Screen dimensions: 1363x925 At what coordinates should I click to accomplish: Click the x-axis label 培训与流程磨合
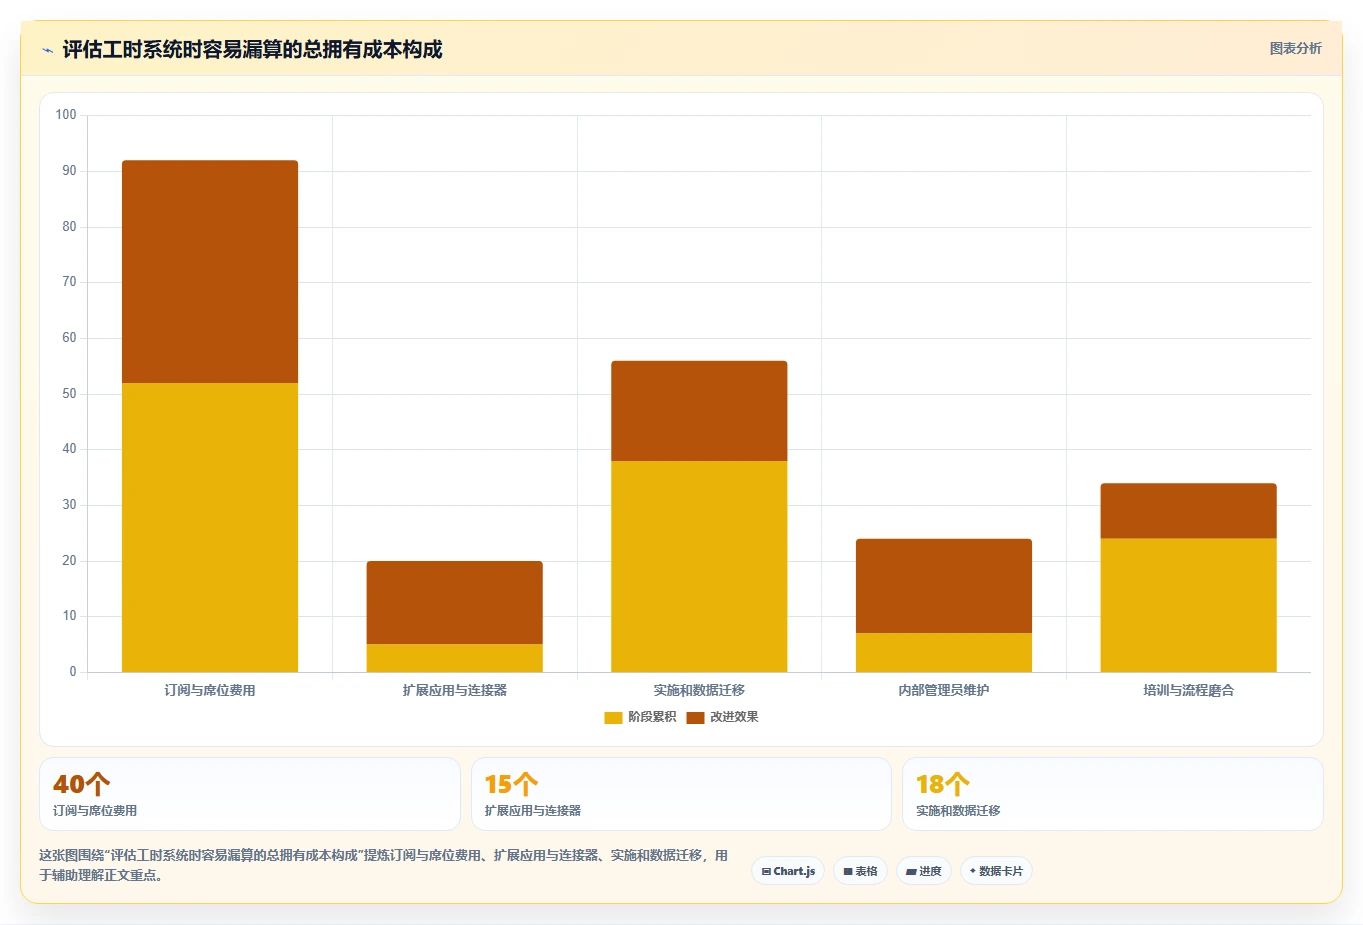(x=1189, y=690)
